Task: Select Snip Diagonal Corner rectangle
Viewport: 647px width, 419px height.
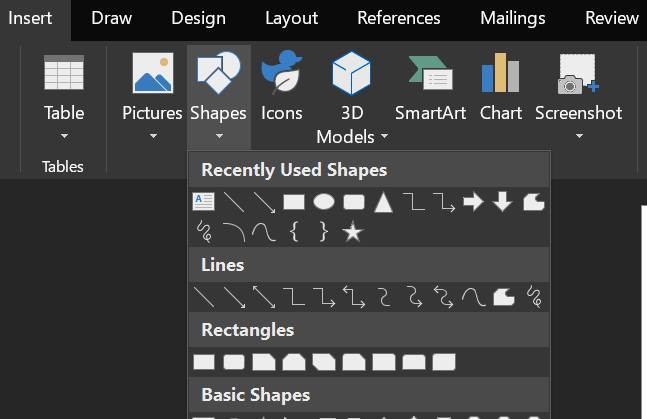Action: coord(324,362)
